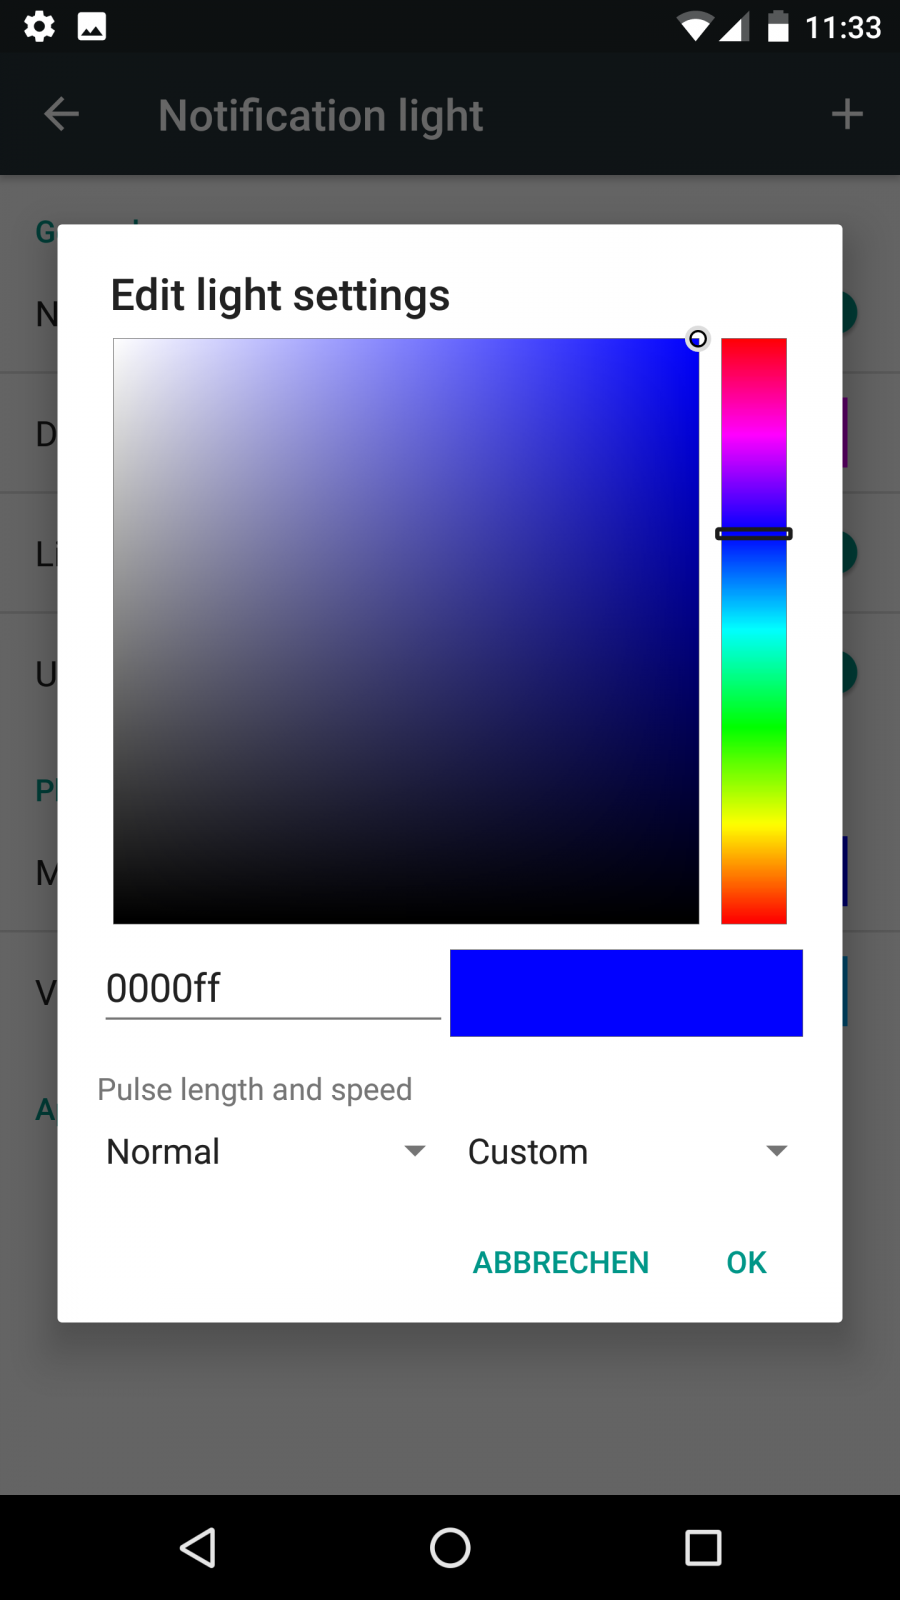Tap the settings gear in status bar

(x=39, y=26)
